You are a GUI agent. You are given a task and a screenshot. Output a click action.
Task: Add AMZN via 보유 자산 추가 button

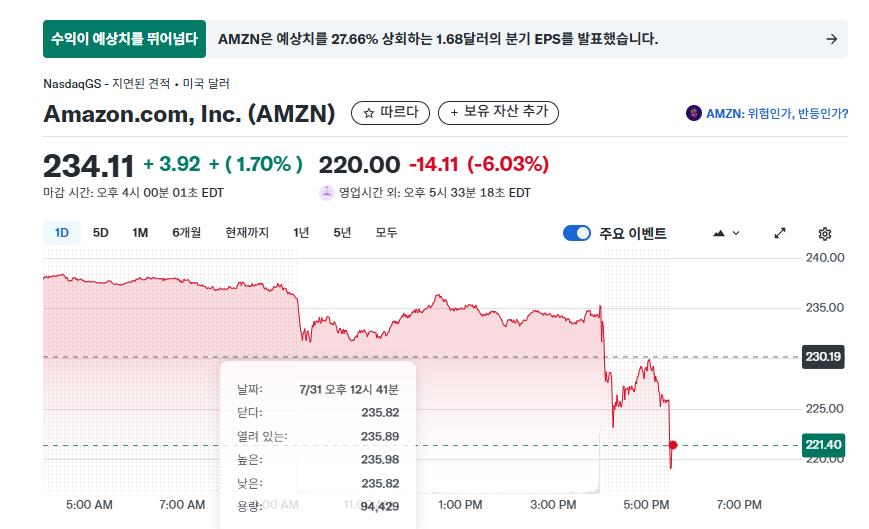click(x=498, y=112)
